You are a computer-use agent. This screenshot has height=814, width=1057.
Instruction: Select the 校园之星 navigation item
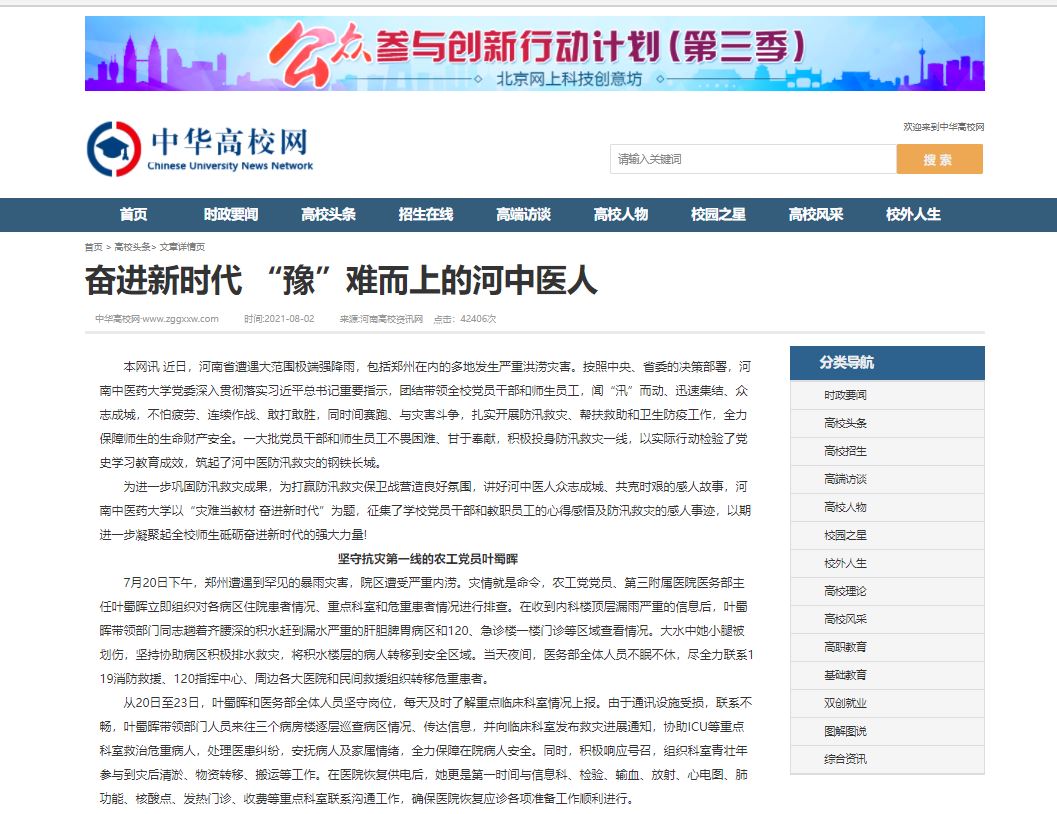[x=718, y=215]
